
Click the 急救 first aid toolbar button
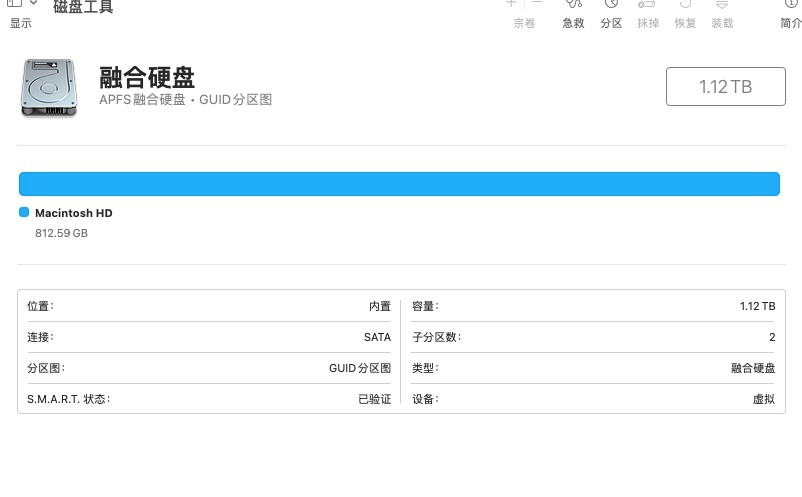[x=573, y=14]
